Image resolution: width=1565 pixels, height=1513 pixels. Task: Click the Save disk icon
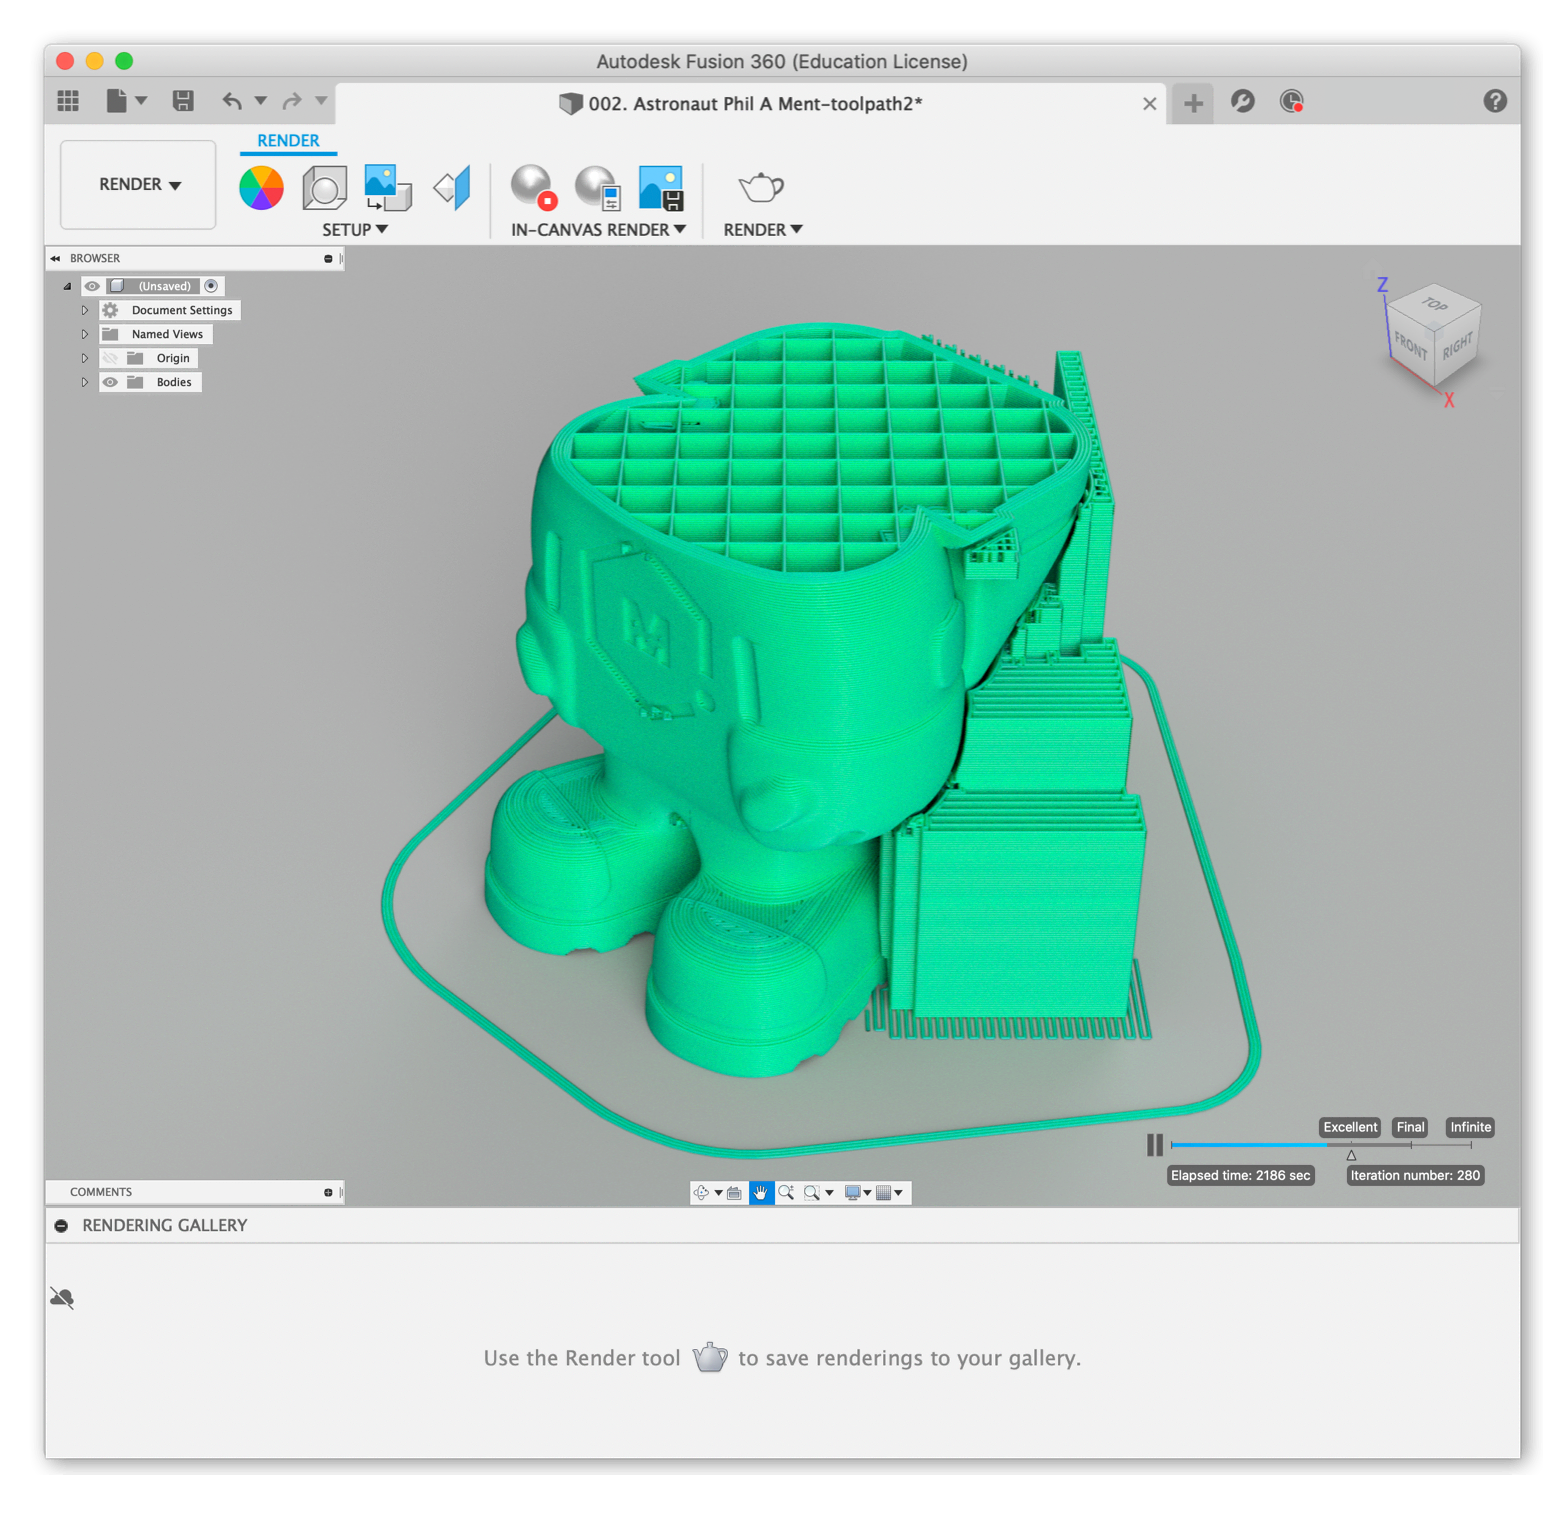point(183,101)
